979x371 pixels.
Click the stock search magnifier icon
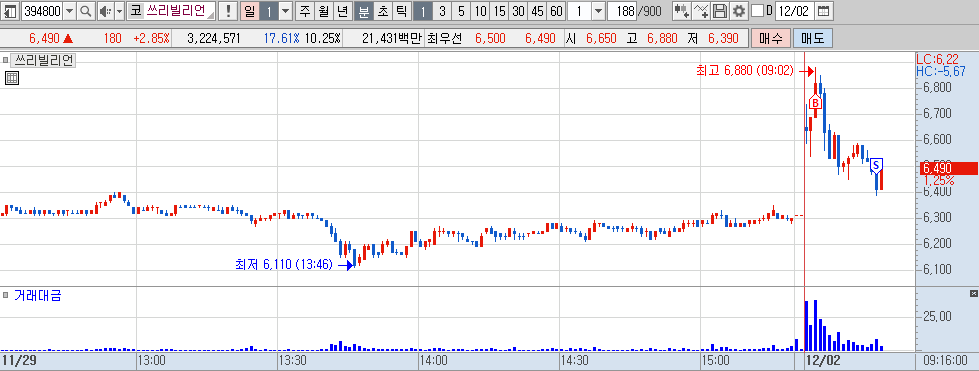pos(86,11)
